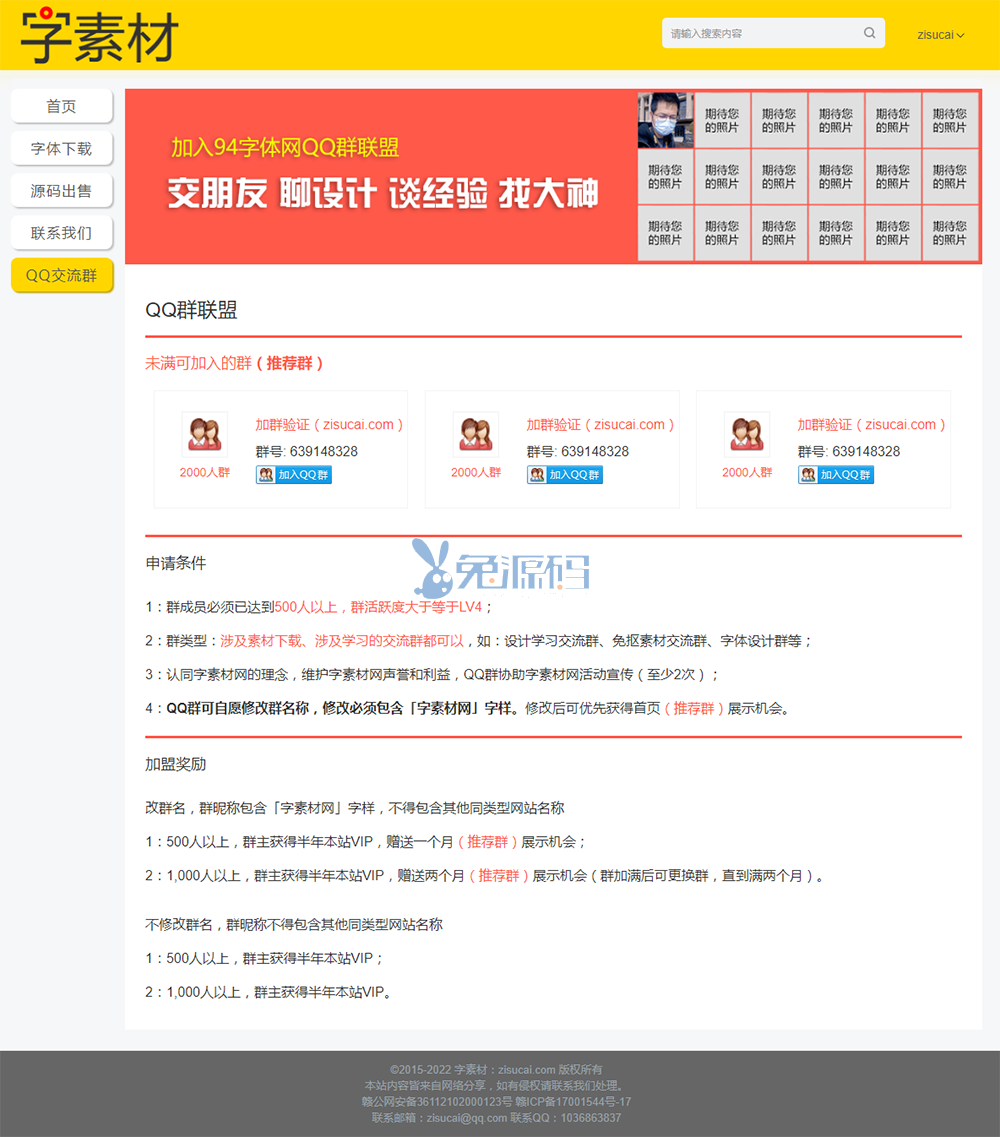The width and height of the screenshot is (1000, 1137).
Task: Click the masked man photo in the banner
Action: tap(665, 120)
